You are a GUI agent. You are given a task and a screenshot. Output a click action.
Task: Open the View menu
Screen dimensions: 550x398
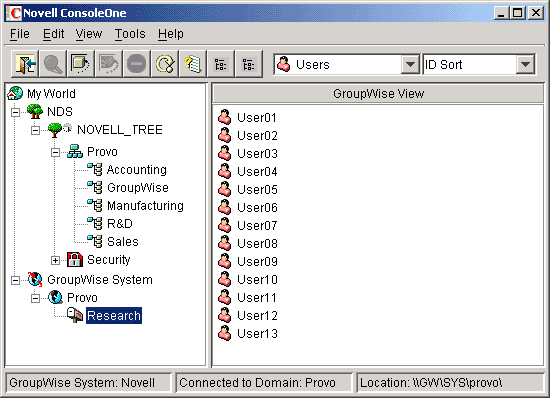click(x=89, y=34)
